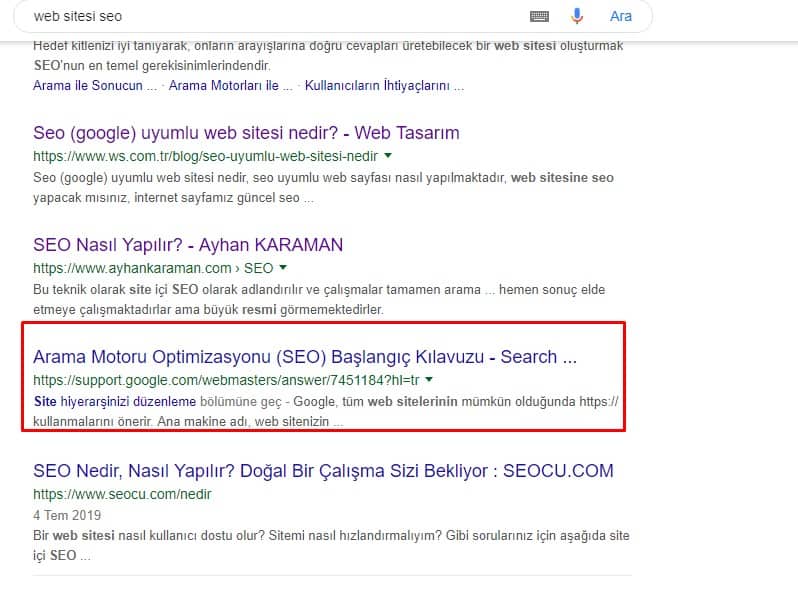
Task: Expand dropdown arrow next to support.google.com URL
Action: pos(429,380)
